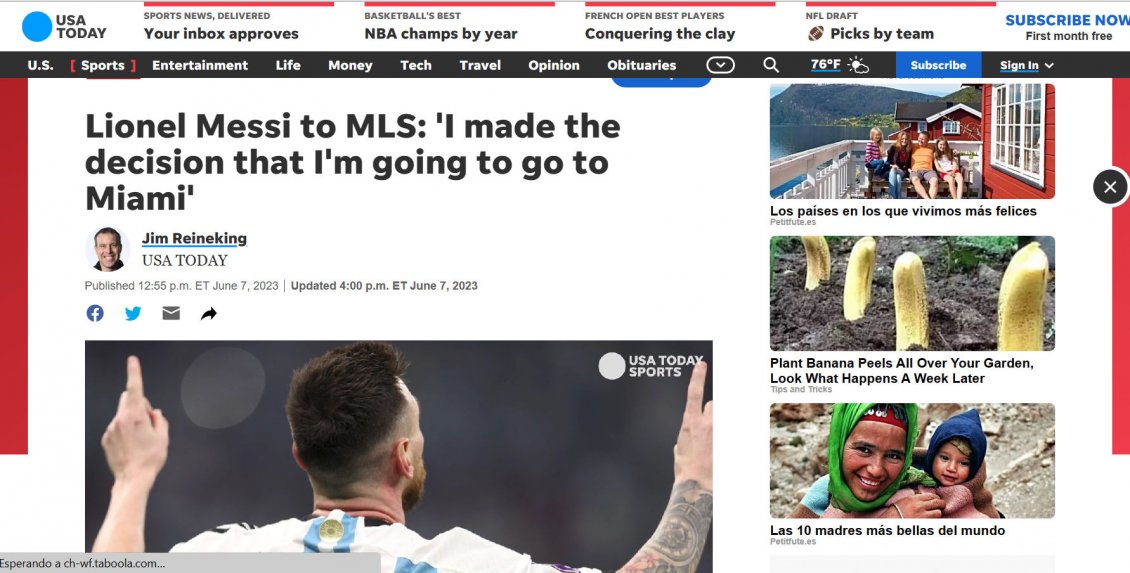Go to the Entertainment section

coord(200,65)
